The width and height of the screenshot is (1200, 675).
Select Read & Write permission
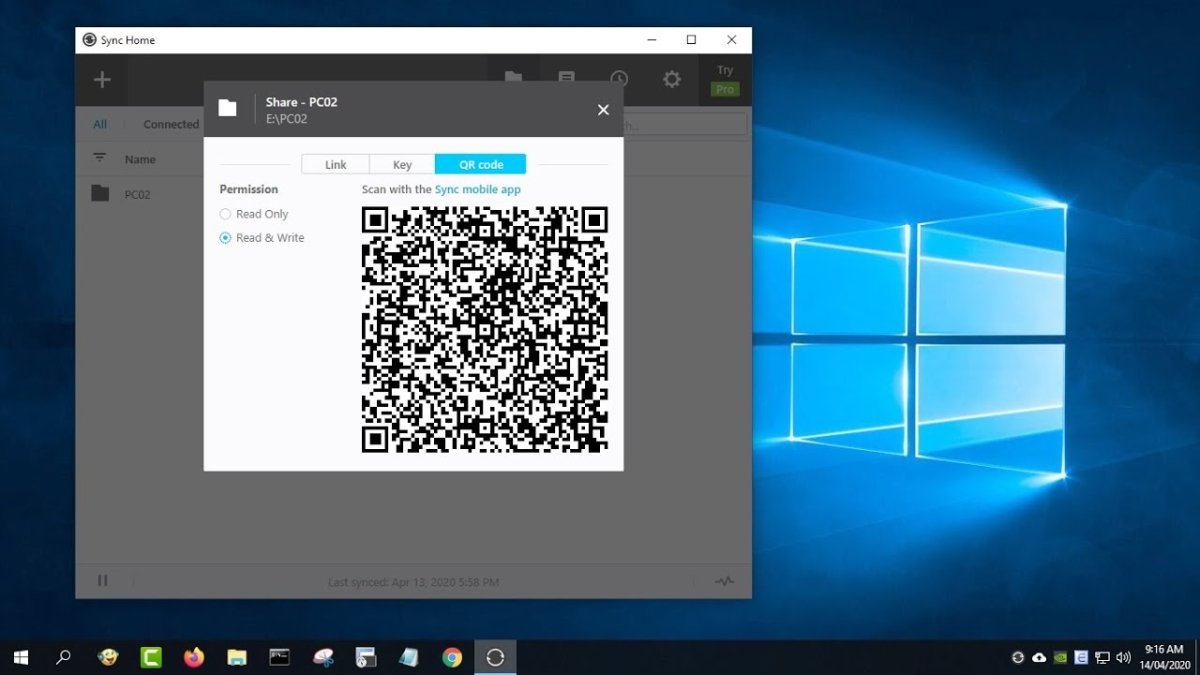(x=262, y=238)
